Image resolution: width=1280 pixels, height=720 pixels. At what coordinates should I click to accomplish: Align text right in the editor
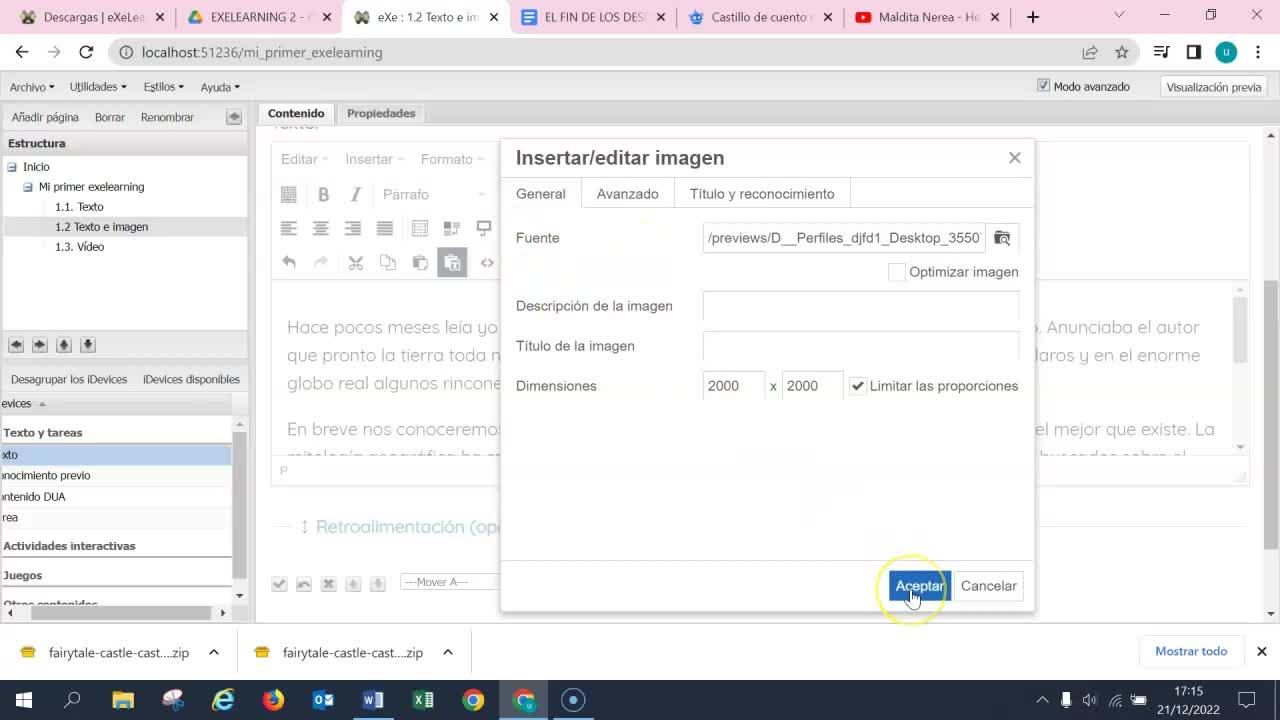pos(353,228)
